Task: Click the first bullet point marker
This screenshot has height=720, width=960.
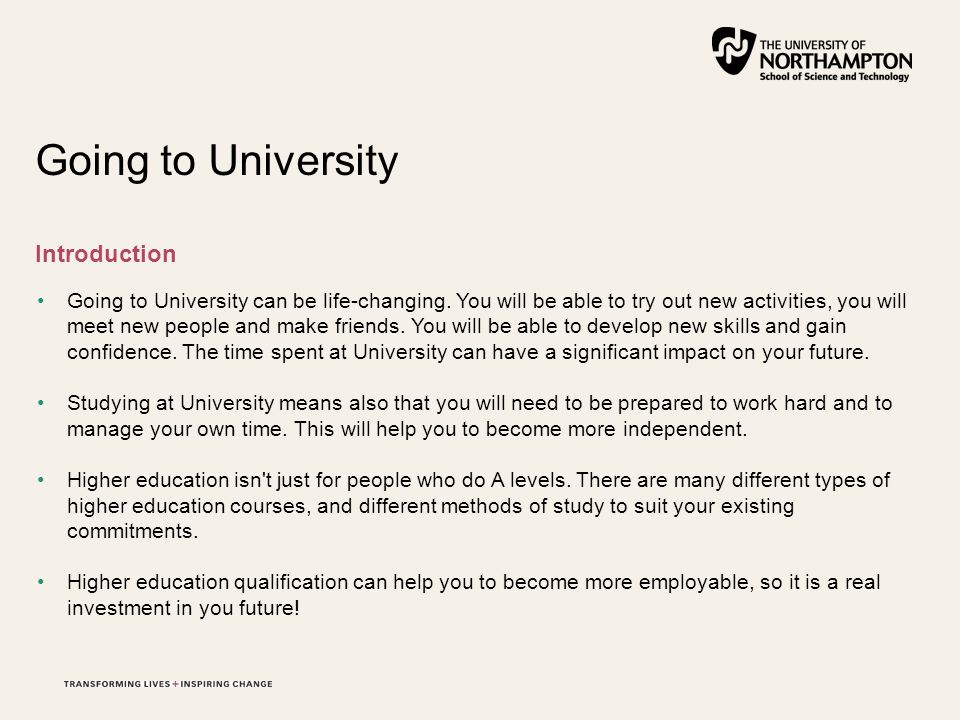Action: [x=41, y=301]
